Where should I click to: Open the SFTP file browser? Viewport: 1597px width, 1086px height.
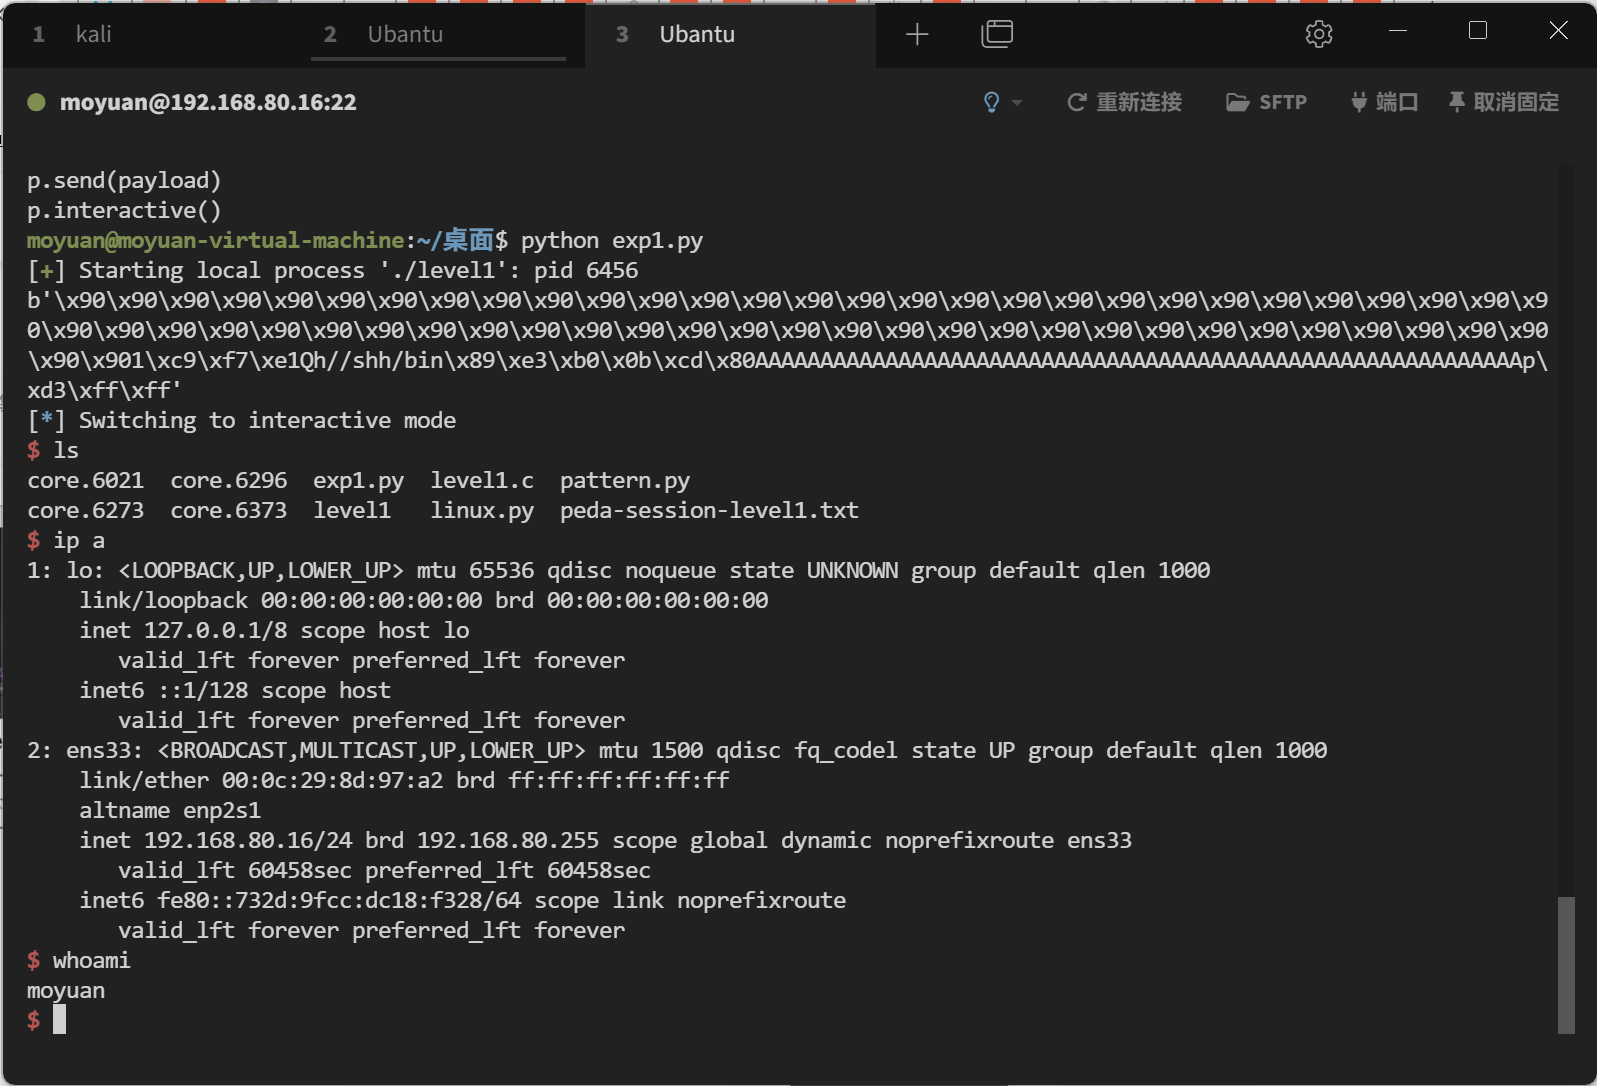1266,102
